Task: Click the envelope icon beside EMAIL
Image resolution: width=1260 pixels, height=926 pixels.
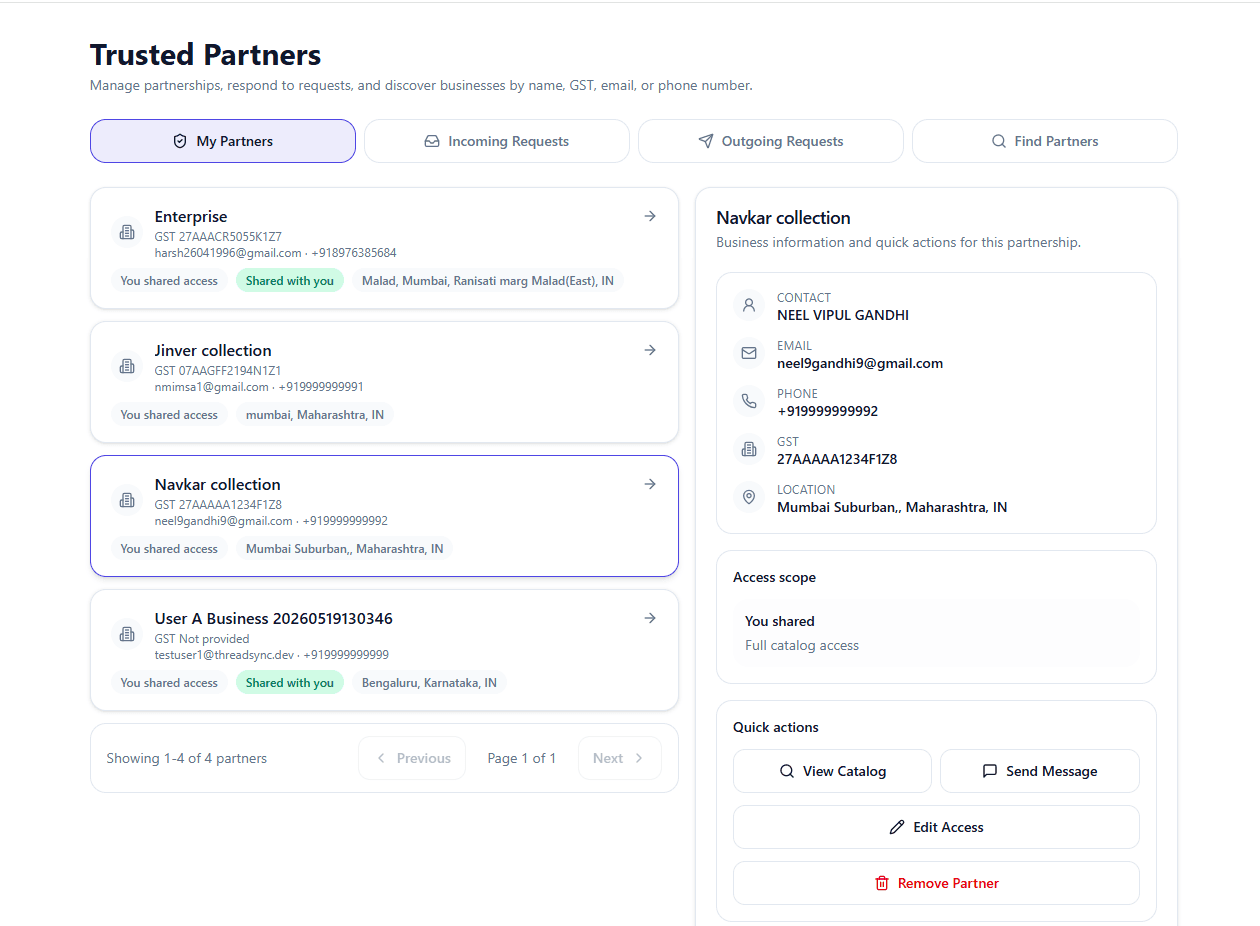Action: click(x=749, y=353)
